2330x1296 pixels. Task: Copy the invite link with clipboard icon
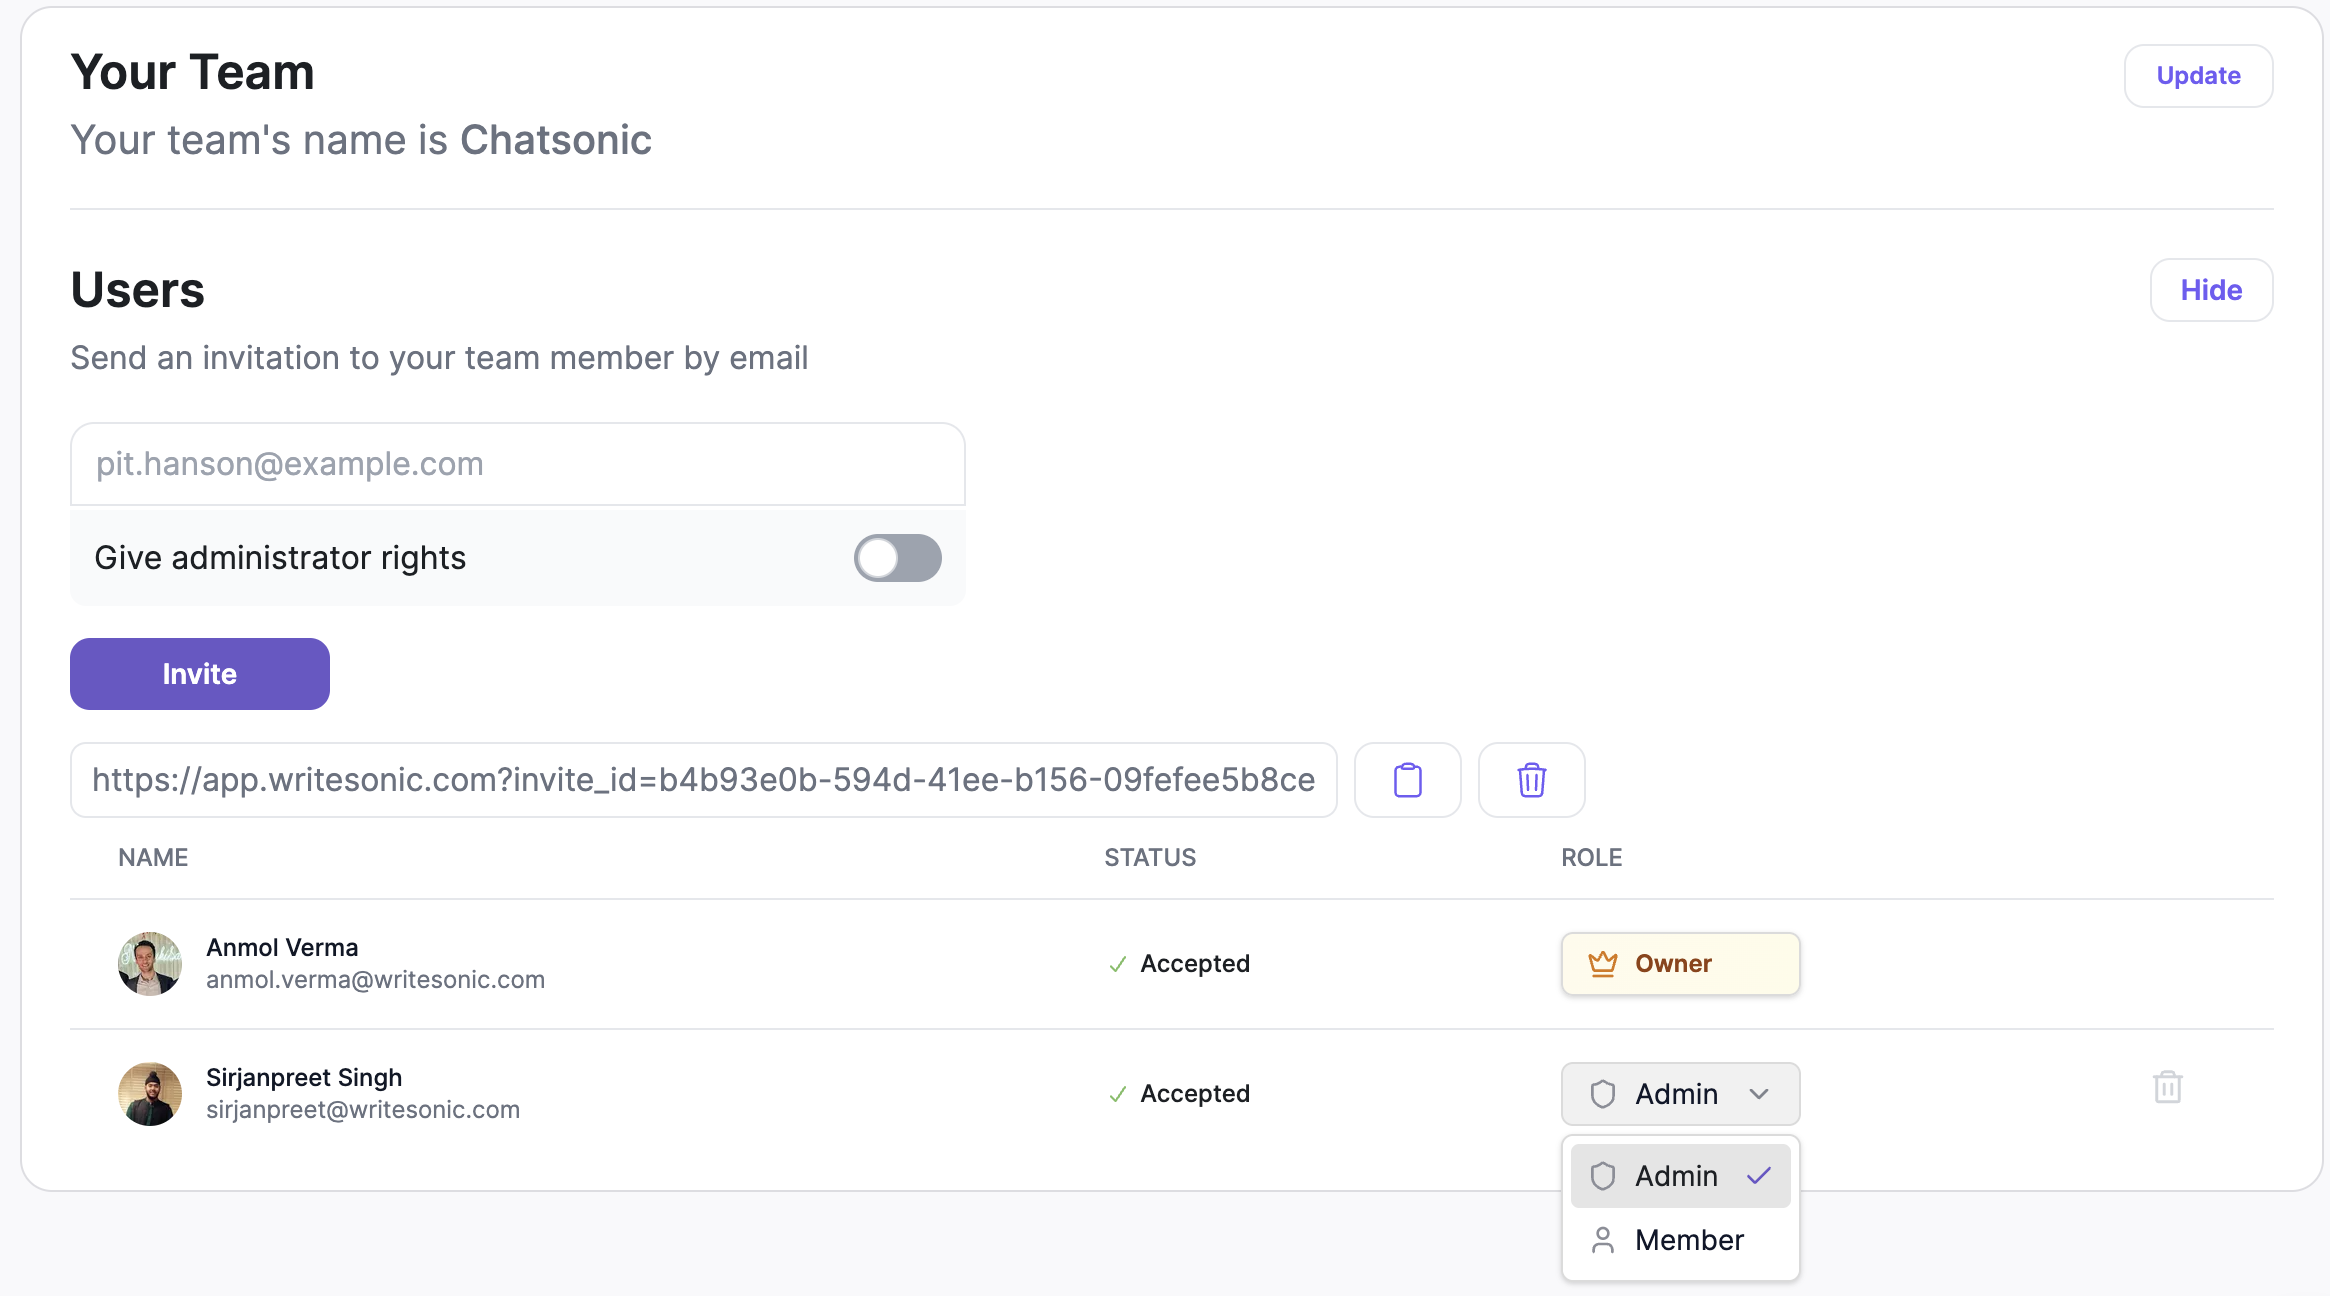(1407, 780)
